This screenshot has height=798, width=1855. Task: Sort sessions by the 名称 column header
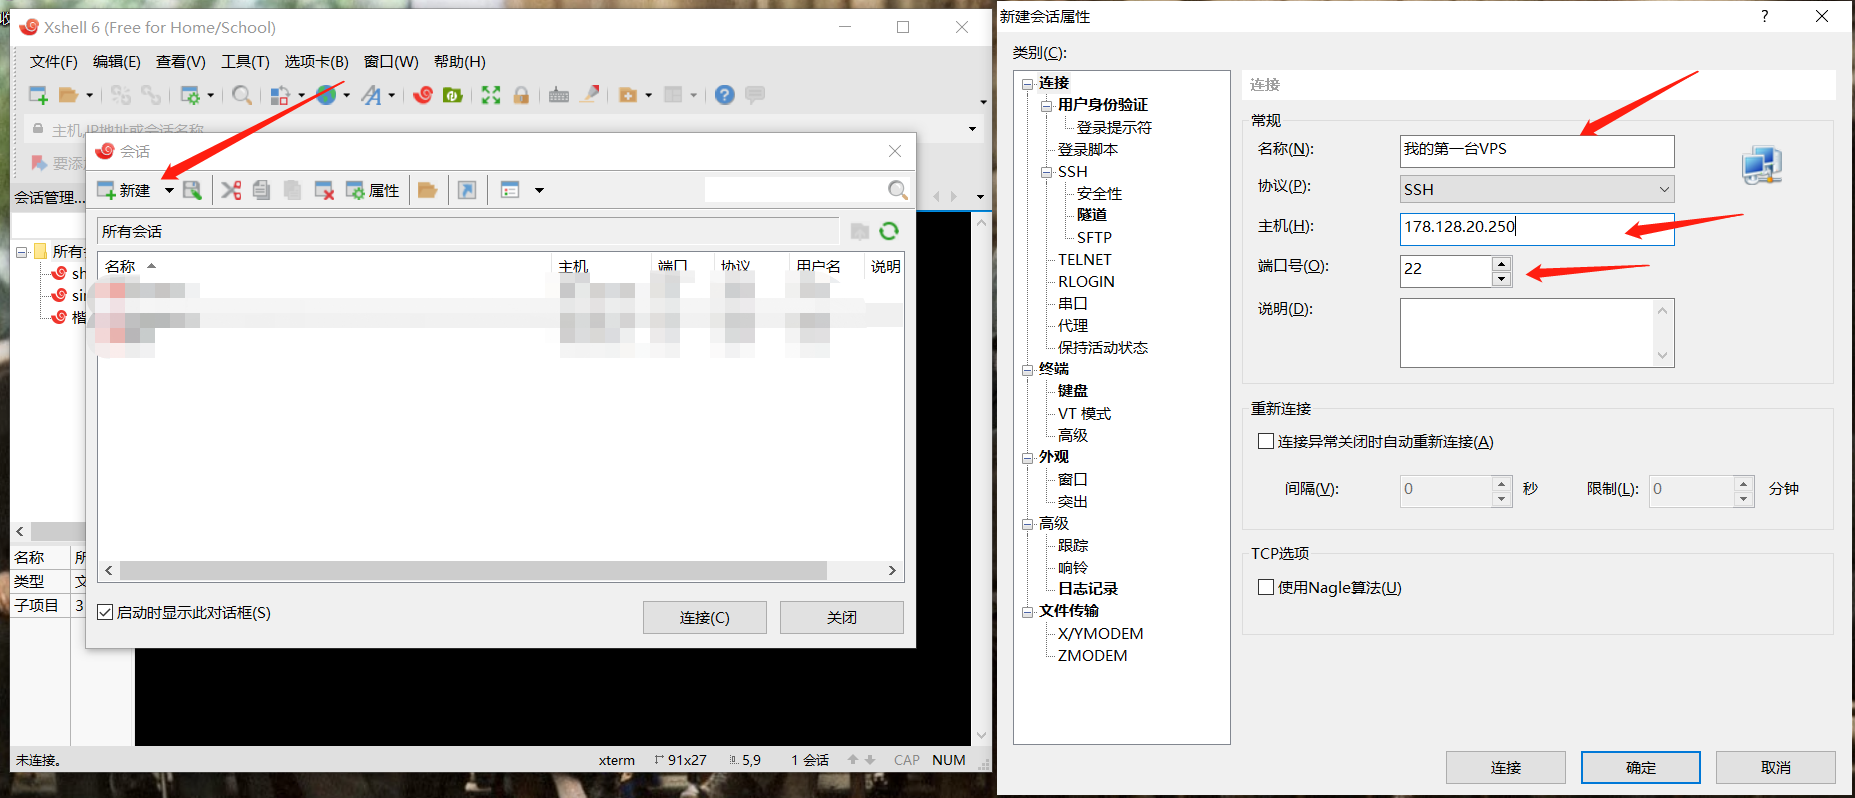[325, 266]
